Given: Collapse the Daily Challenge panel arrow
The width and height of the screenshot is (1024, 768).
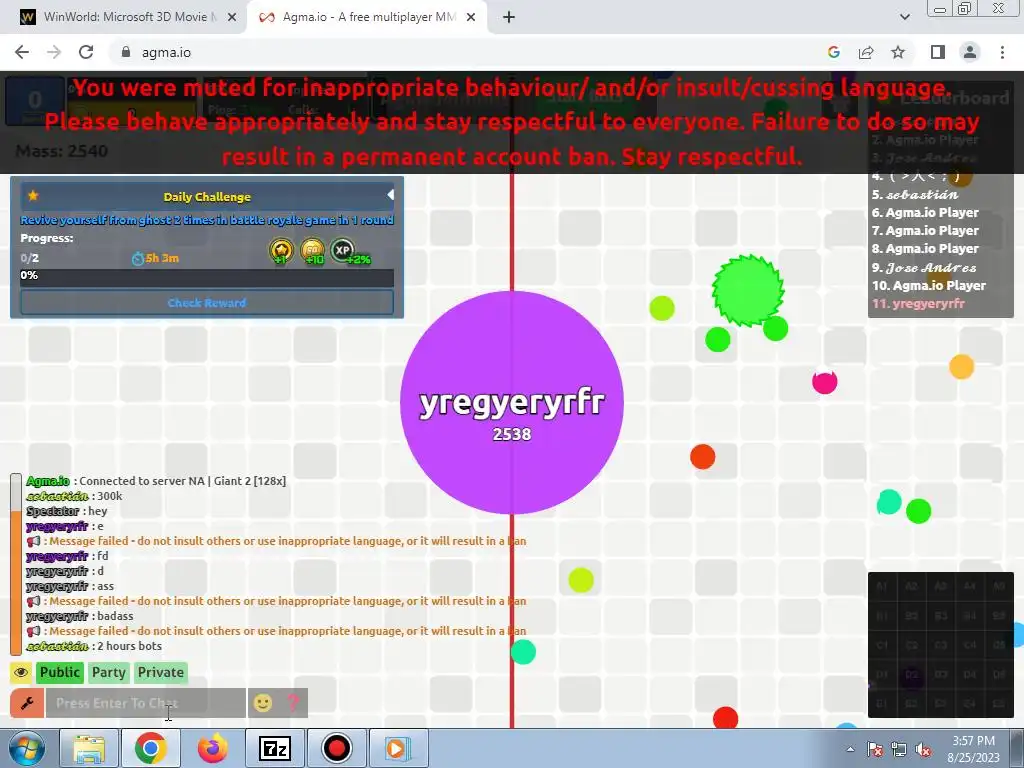Looking at the screenshot, I should click(x=391, y=195).
